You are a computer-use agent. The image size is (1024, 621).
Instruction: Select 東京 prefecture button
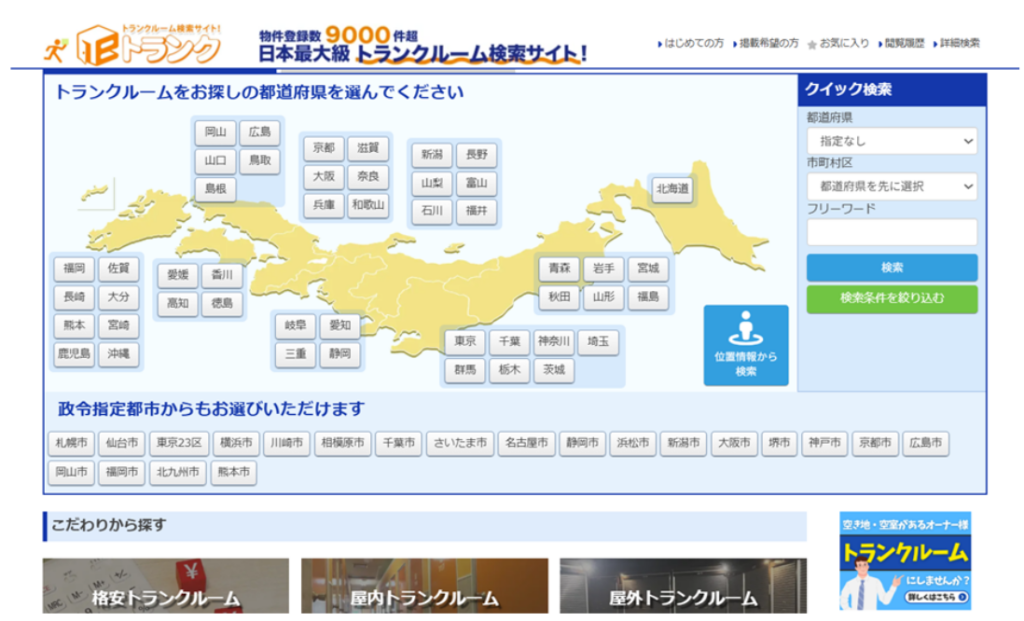(x=465, y=342)
